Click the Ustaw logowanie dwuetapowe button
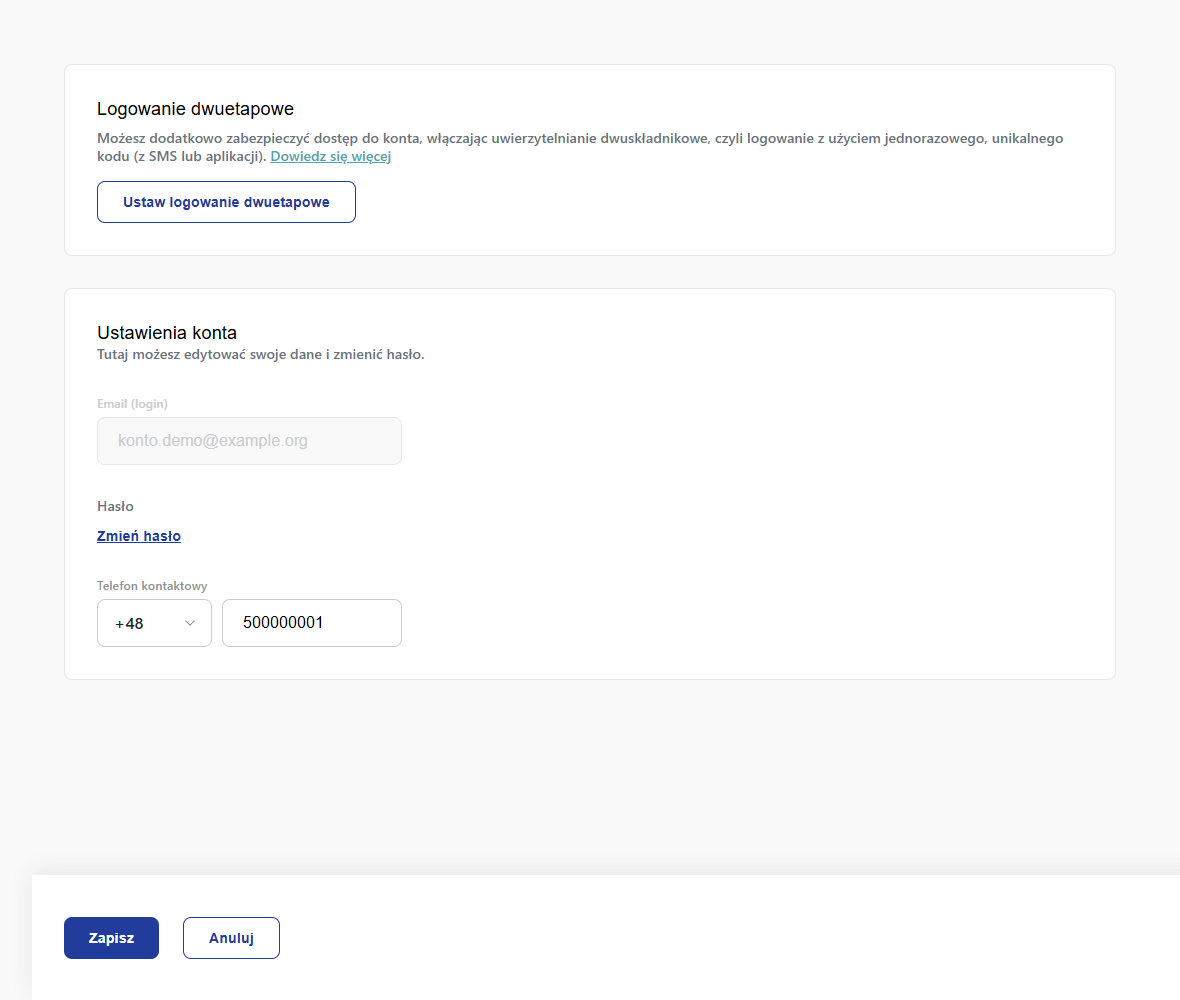The width and height of the screenshot is (1180, 1000). [x=226, y=202]
